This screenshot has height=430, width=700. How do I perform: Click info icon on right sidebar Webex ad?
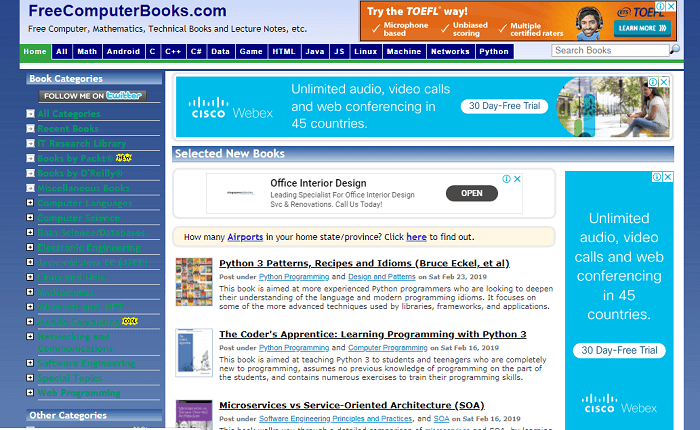pyautogui.click(x=657, y=177)
